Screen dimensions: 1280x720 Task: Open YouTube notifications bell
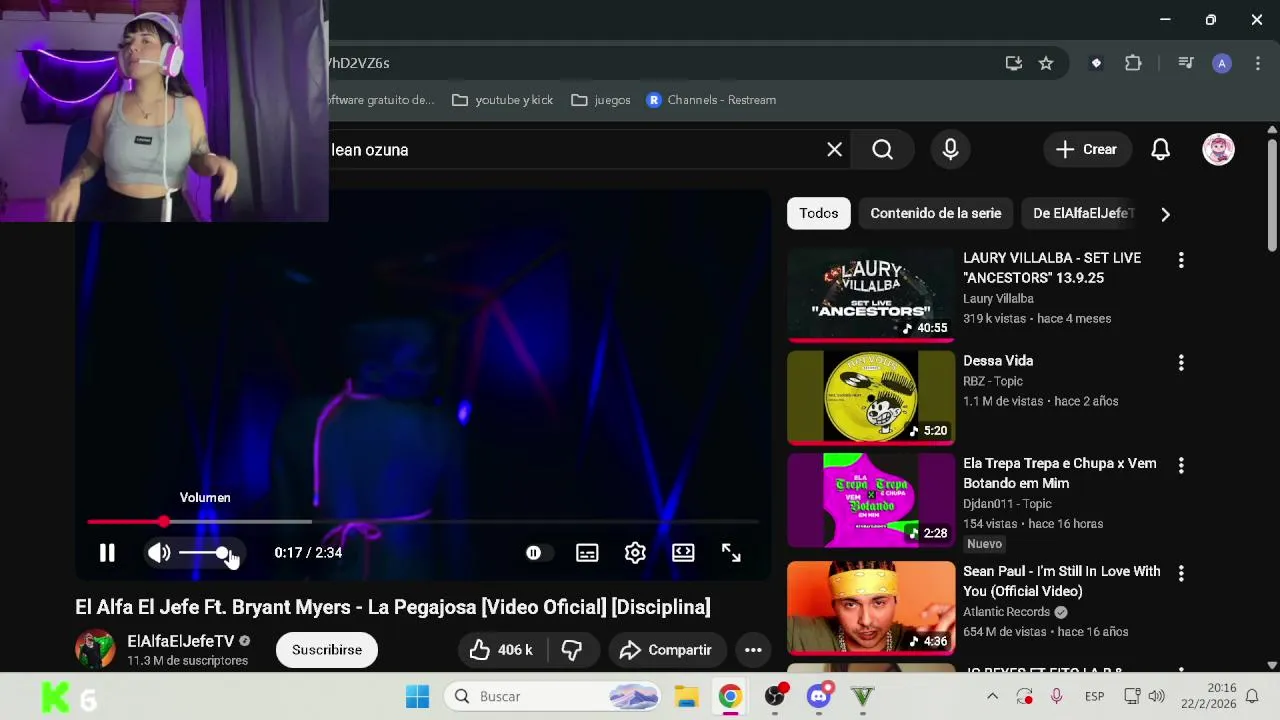click(x=1160, y=149)
